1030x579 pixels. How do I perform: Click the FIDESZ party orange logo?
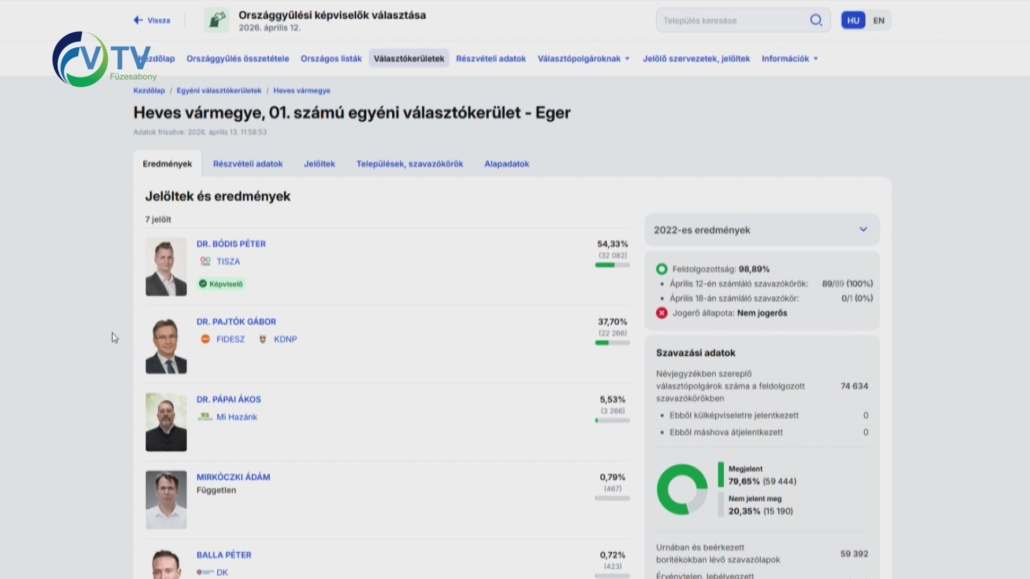click(205, 339)
